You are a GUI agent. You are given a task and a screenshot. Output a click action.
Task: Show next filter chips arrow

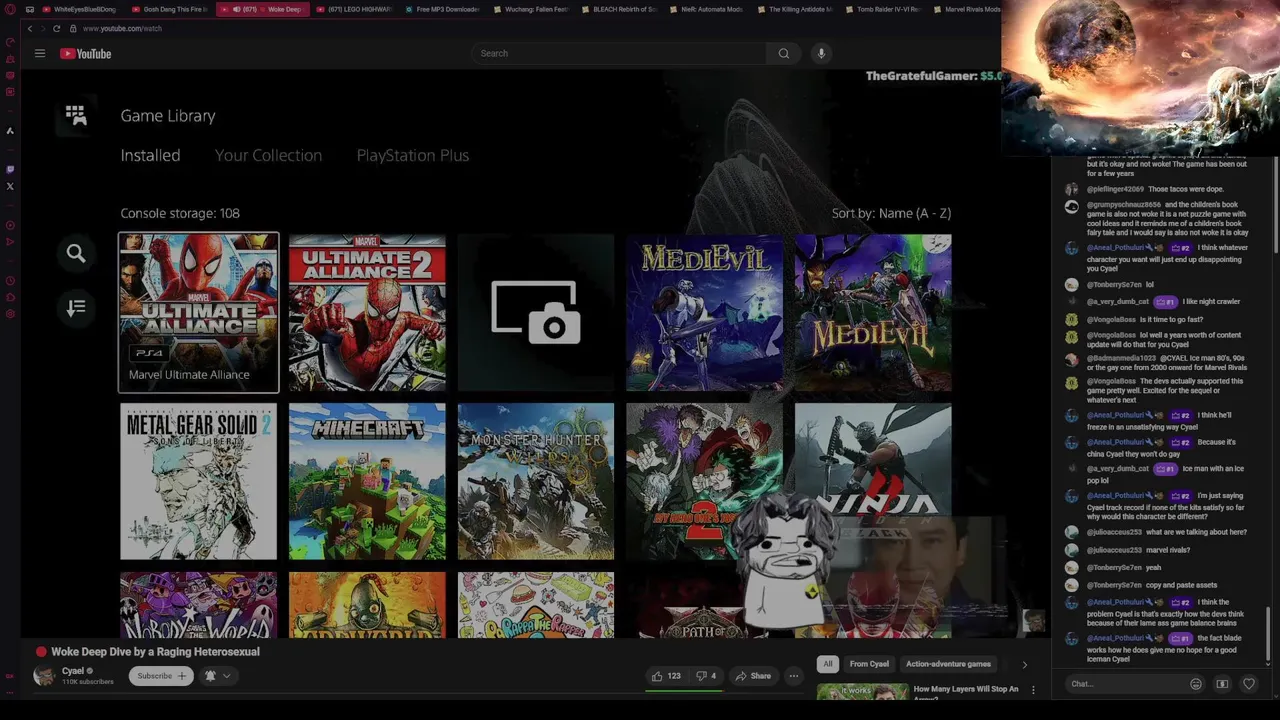(x=1024, y=664)
